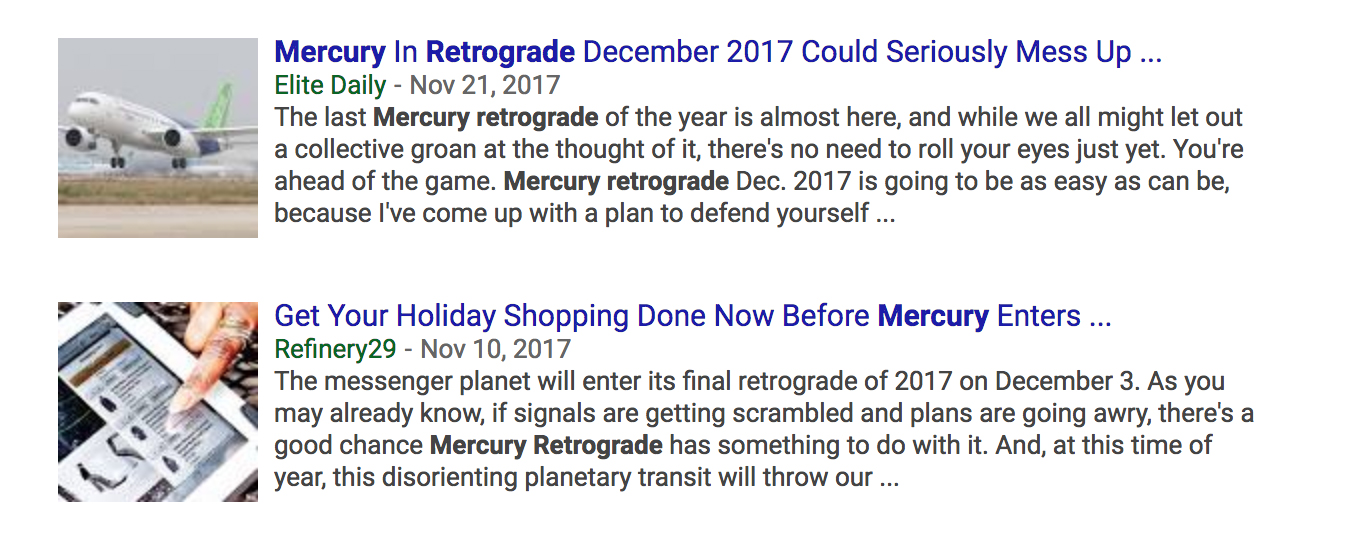Screen dimensions: 1366x548
Task: Click bold Mercury retrograde before Dec. 2017
Action: (x=616, y=182)
